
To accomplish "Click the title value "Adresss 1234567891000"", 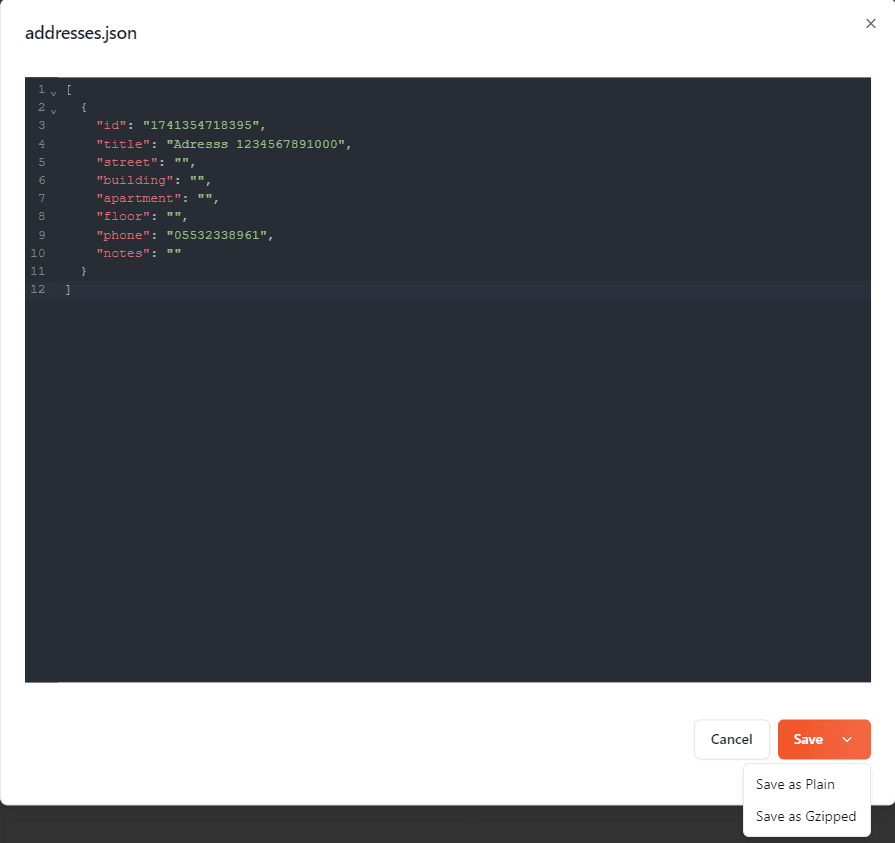I will [259, 144].
